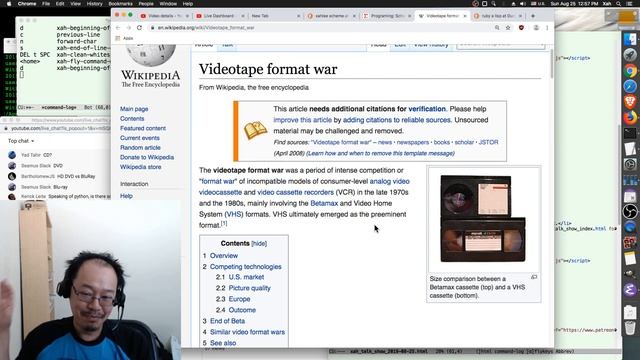Click the Wikipedia globe logo

151,55
